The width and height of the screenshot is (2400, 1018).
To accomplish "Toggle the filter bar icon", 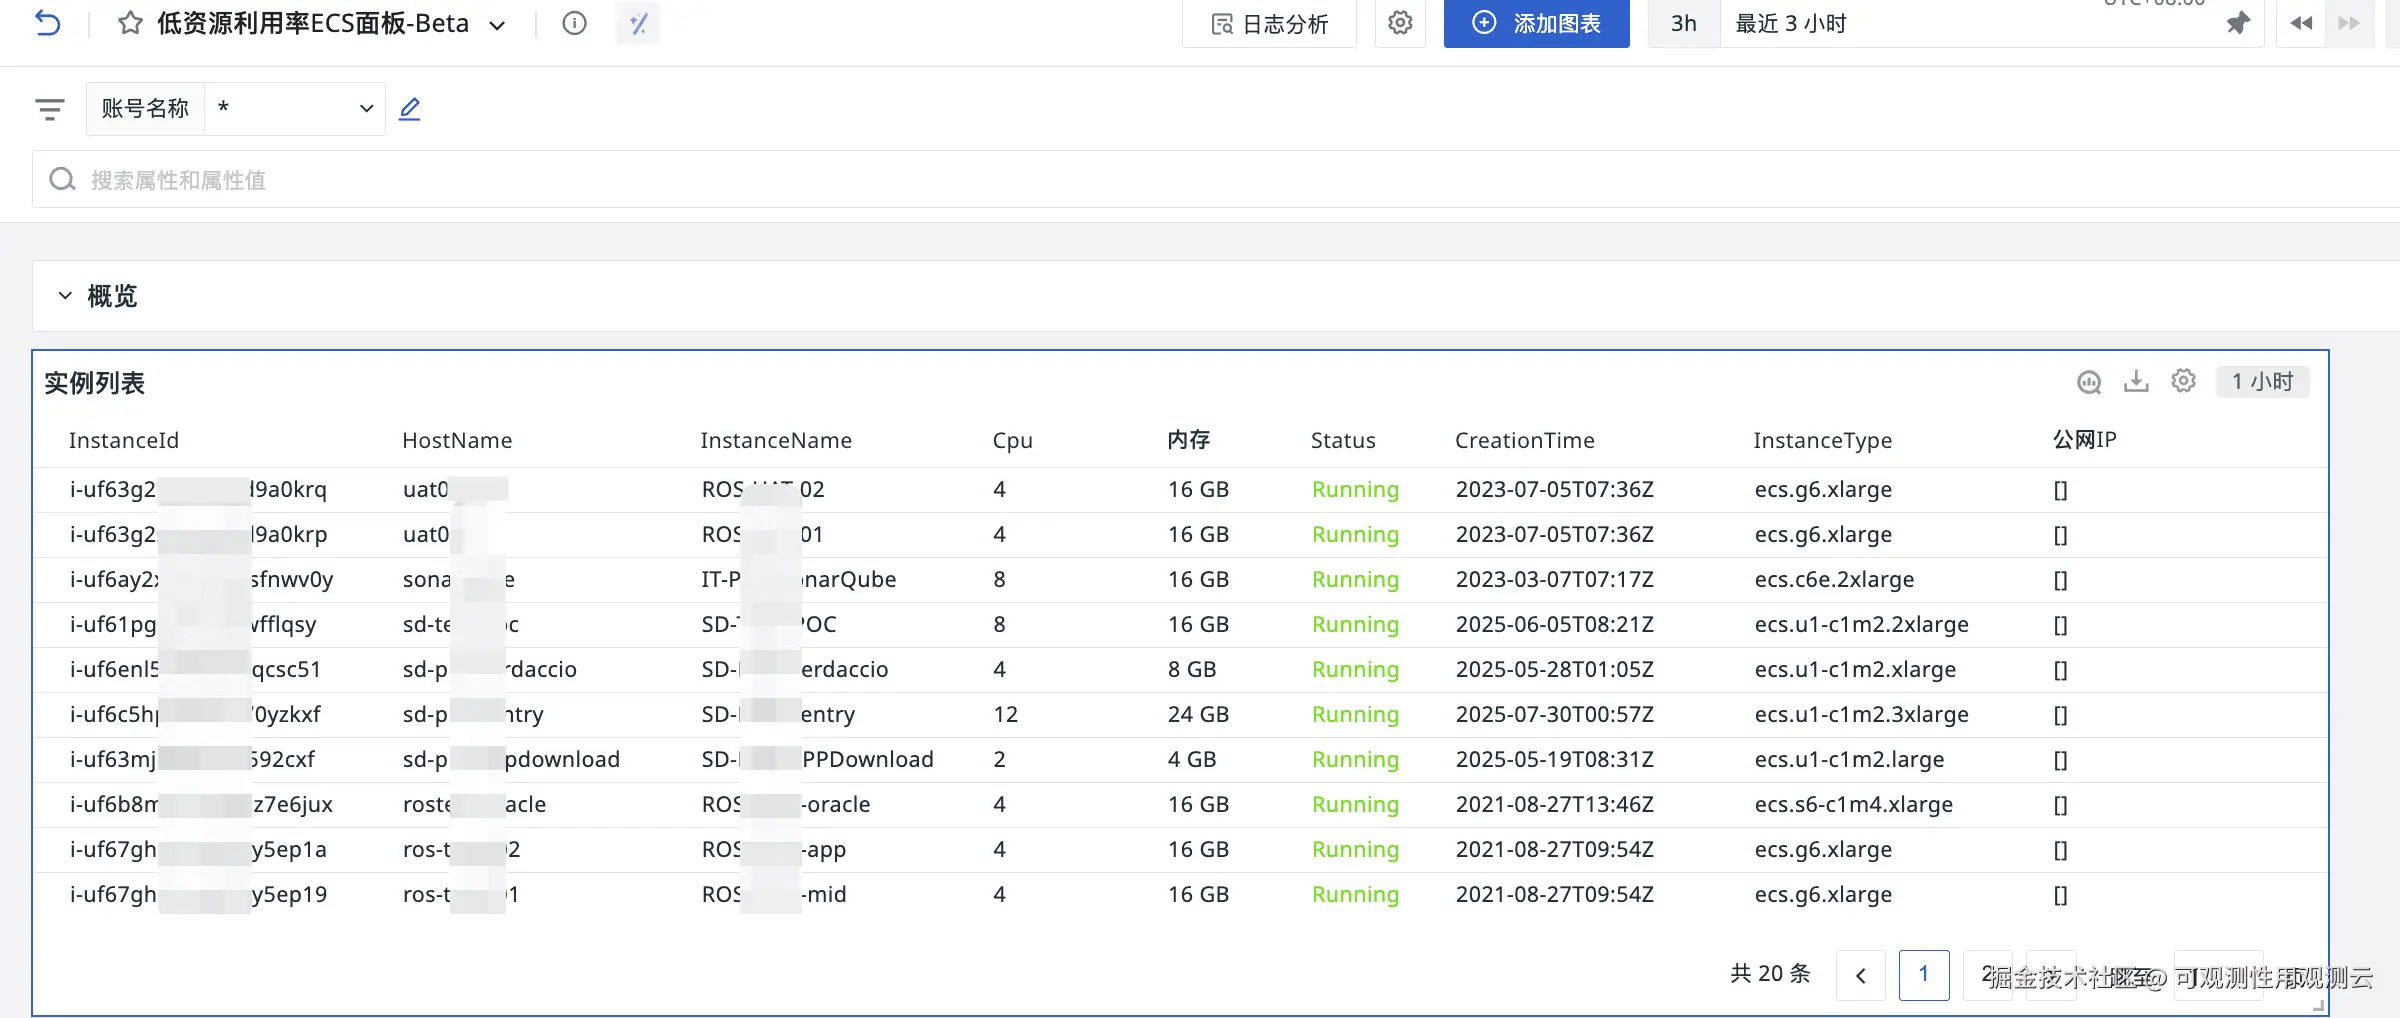I will (x=49, y=109).
